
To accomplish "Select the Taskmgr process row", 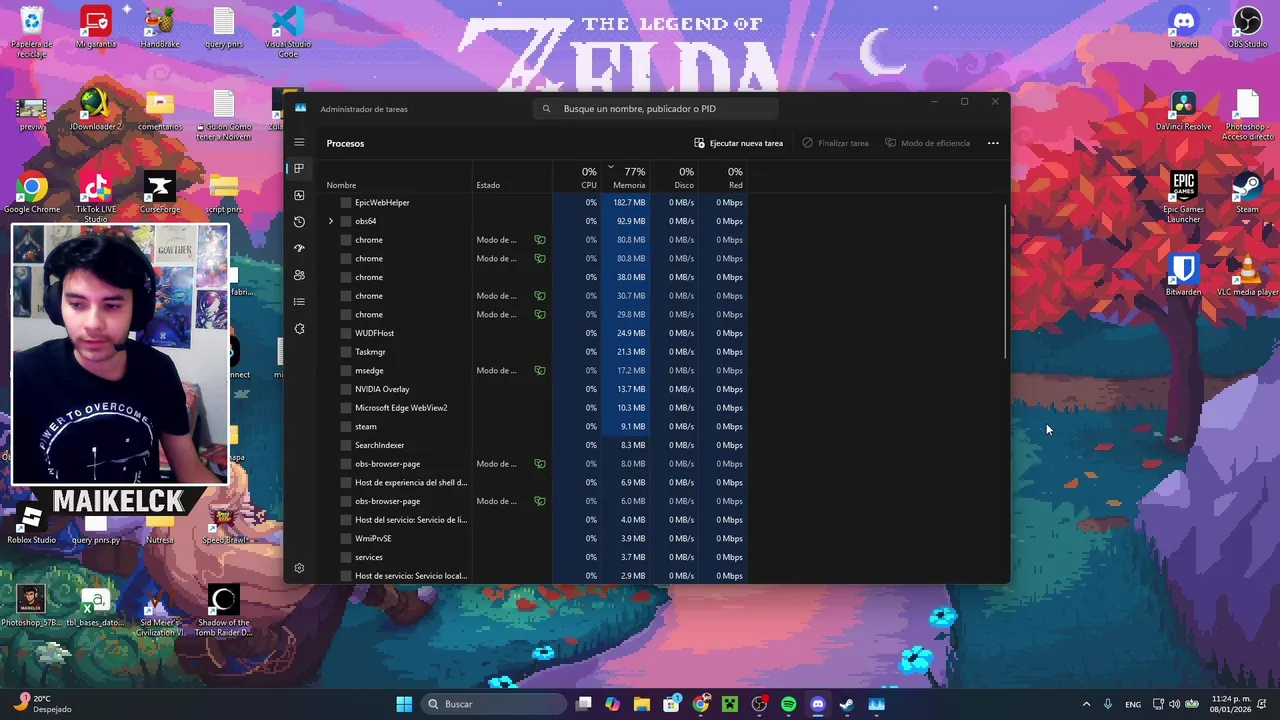I will click(534, 352).
